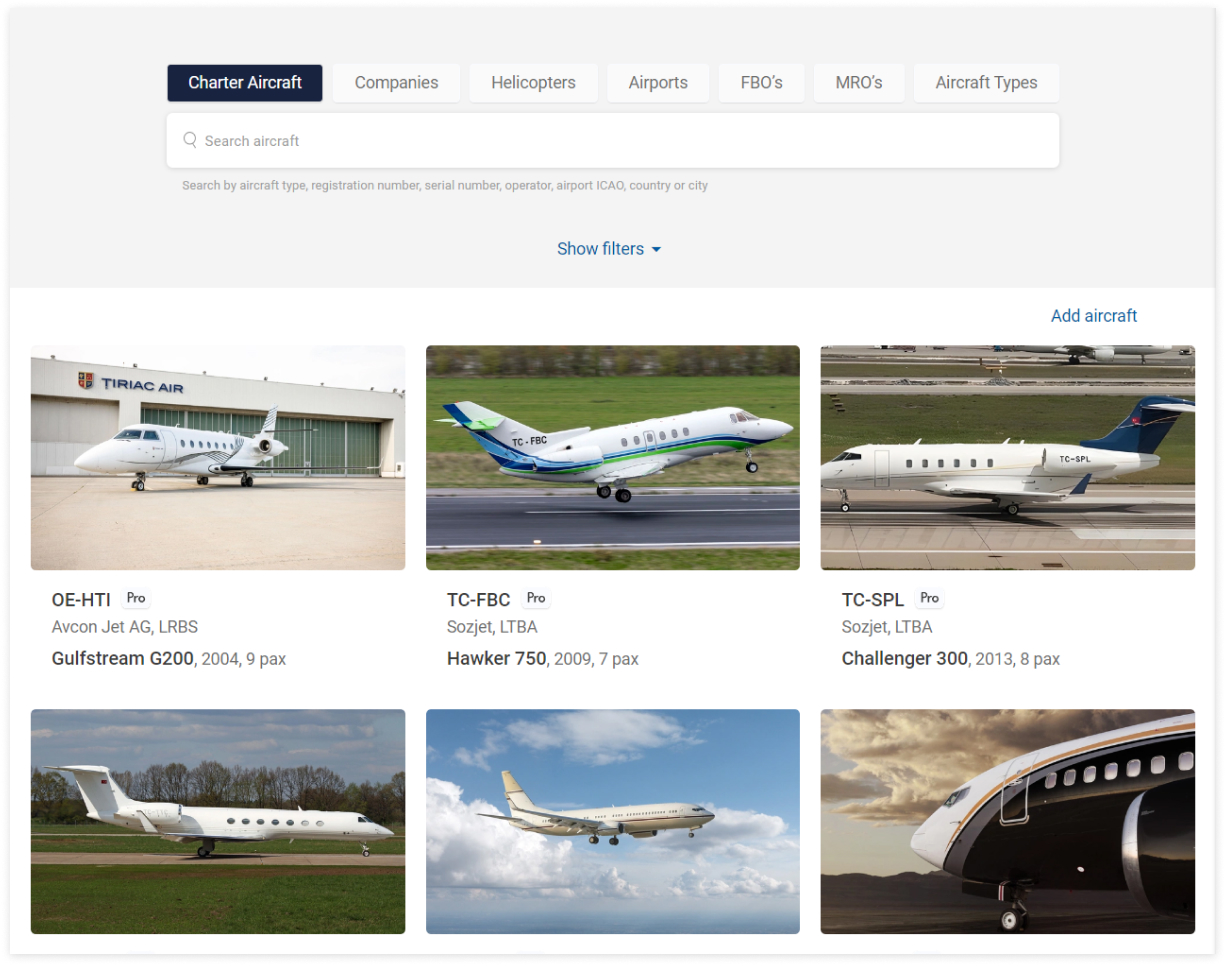Open the MRO's tab
Viewport: 1226px width, 966px height.
point(859,83)
